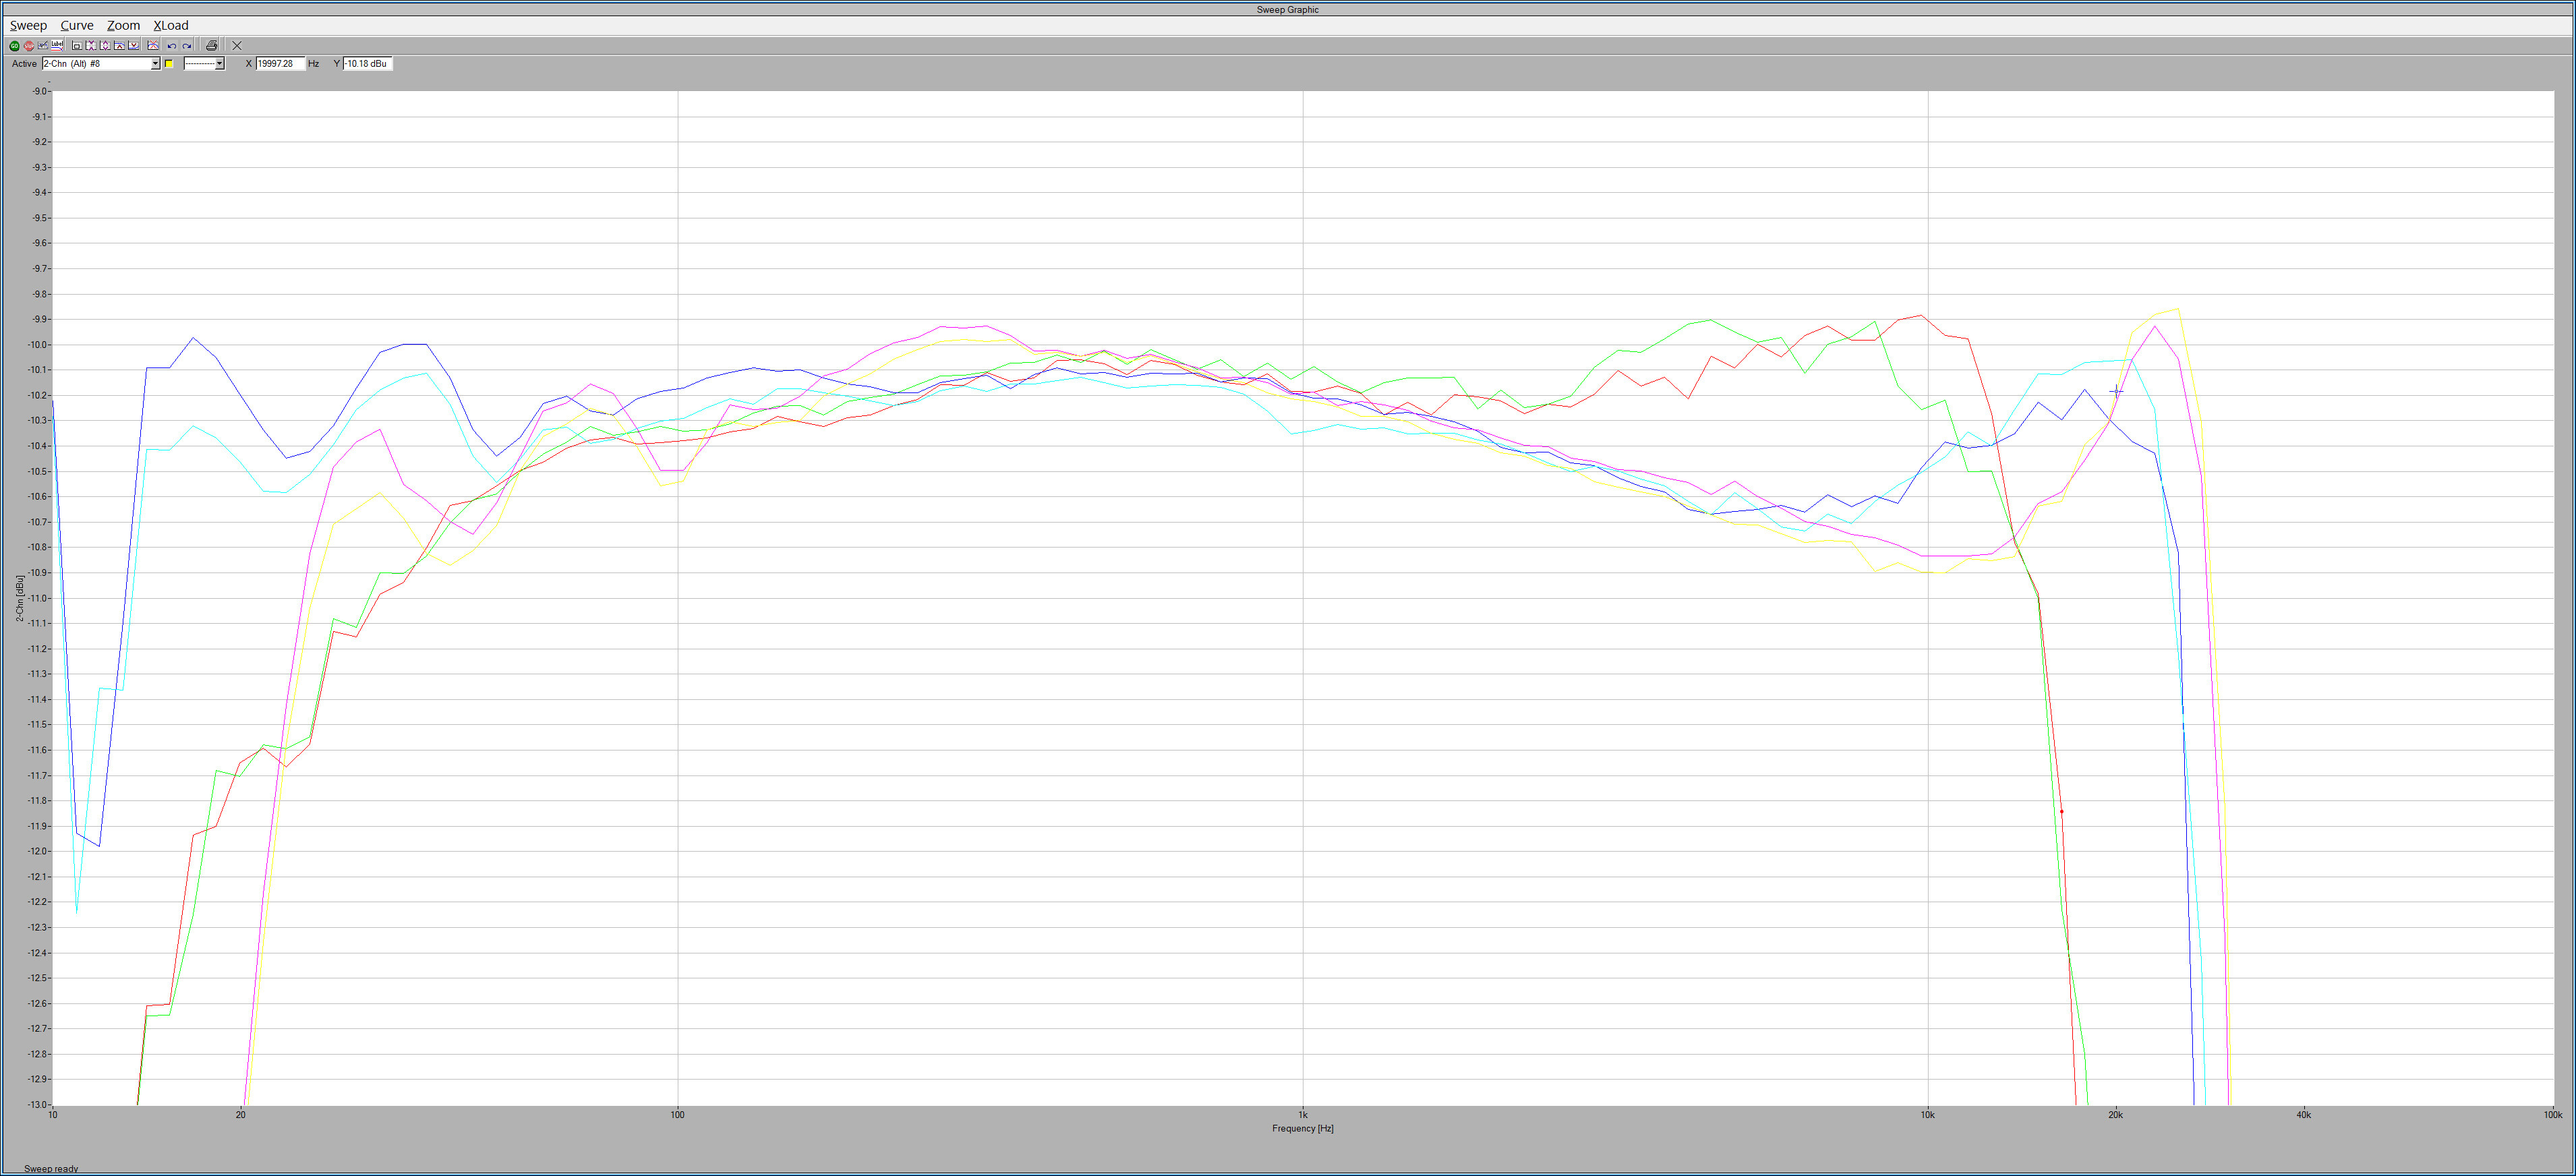
Task: Click the red stop sweep icon
Action: coord(29,46)
